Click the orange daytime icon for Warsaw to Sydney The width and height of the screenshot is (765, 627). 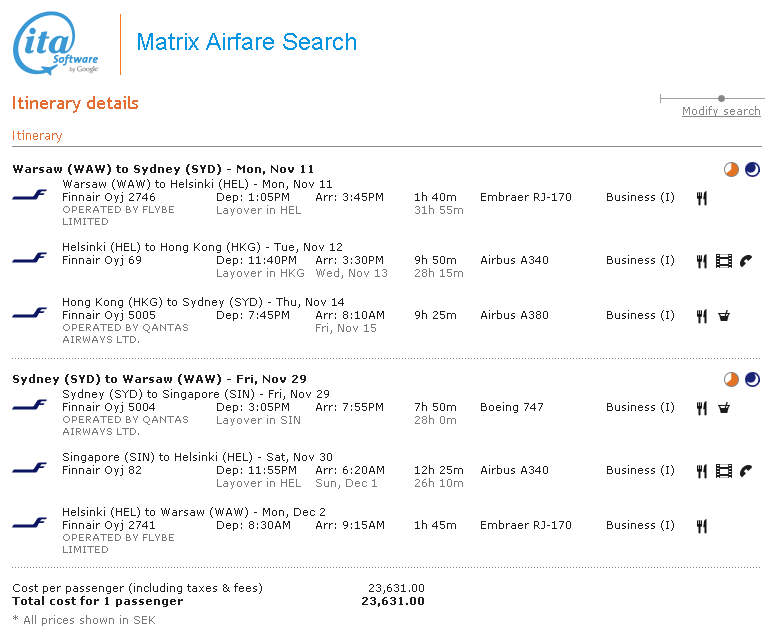[x=731, y=169]
